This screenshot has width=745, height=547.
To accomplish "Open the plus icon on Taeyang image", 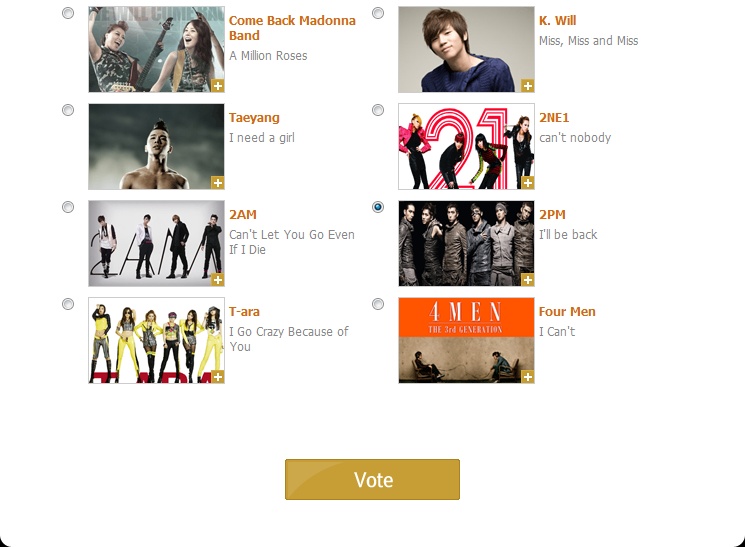I will pyautogui.click(x=218, y=183).
